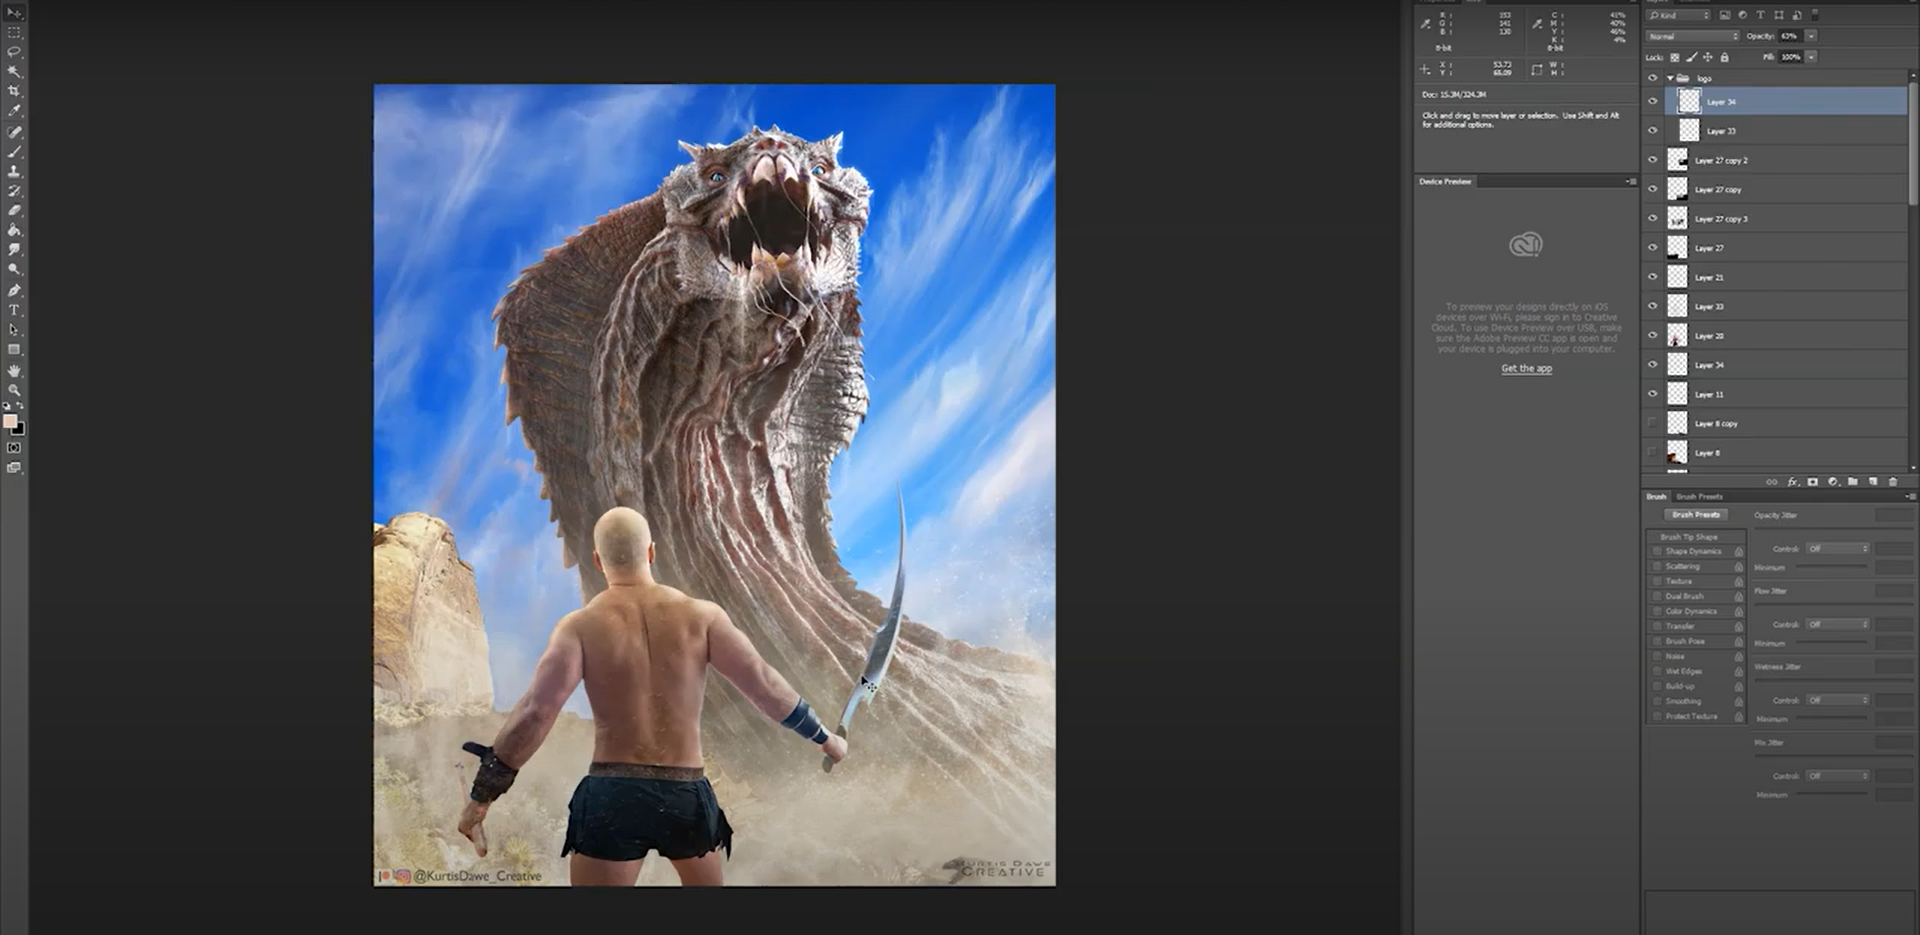Open the Control dropdown under Wetness Jitter
Screen dimensions: 1920x935
click(x=1838, y=700)
